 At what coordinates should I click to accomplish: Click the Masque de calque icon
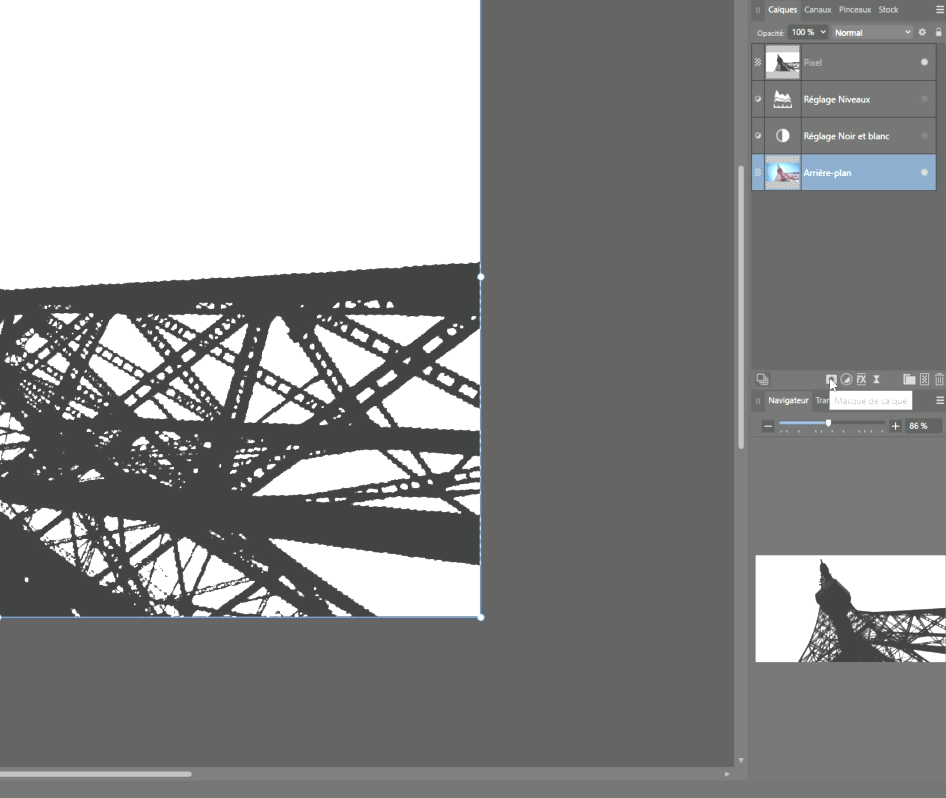coord(831,379)
